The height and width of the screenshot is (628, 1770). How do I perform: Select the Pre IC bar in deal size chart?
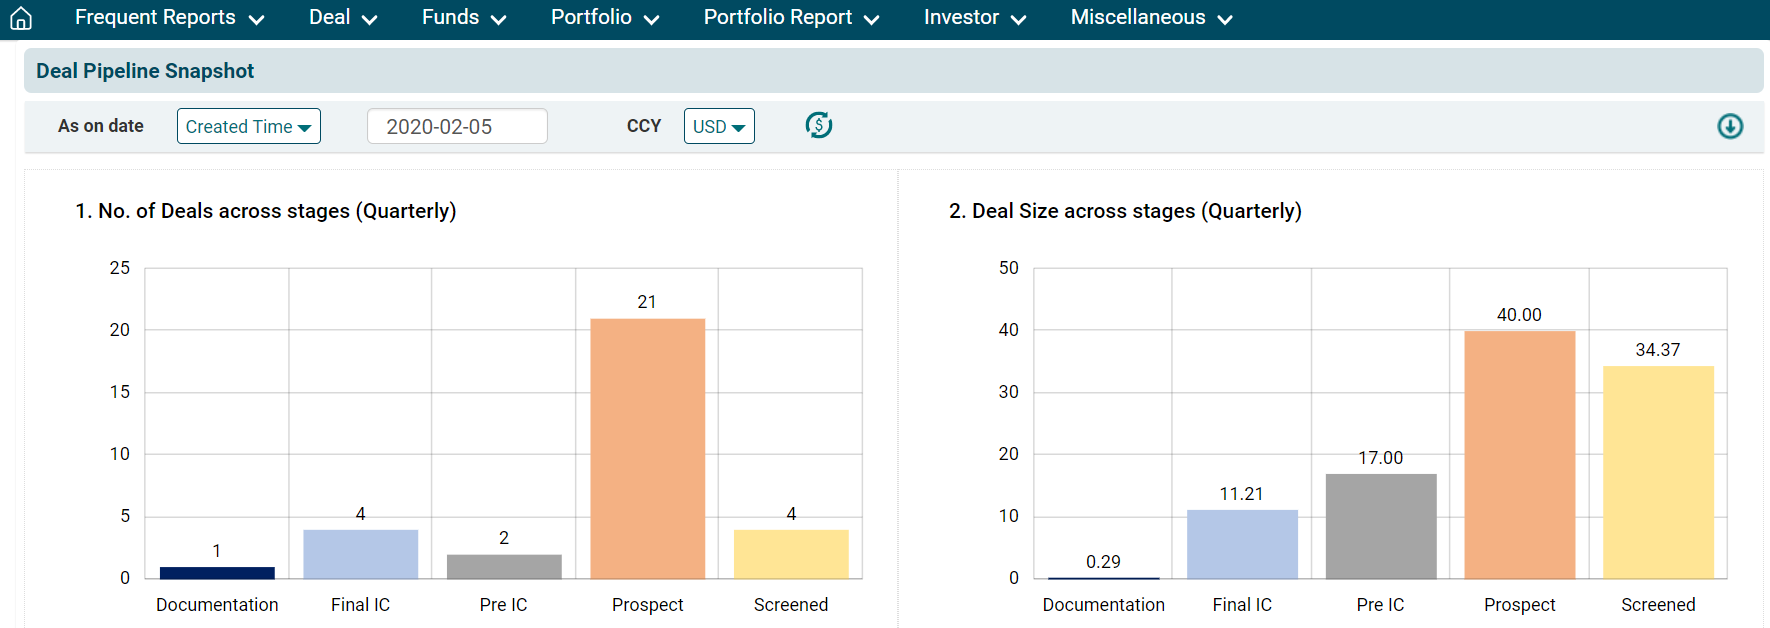(x=1380, y=526)
